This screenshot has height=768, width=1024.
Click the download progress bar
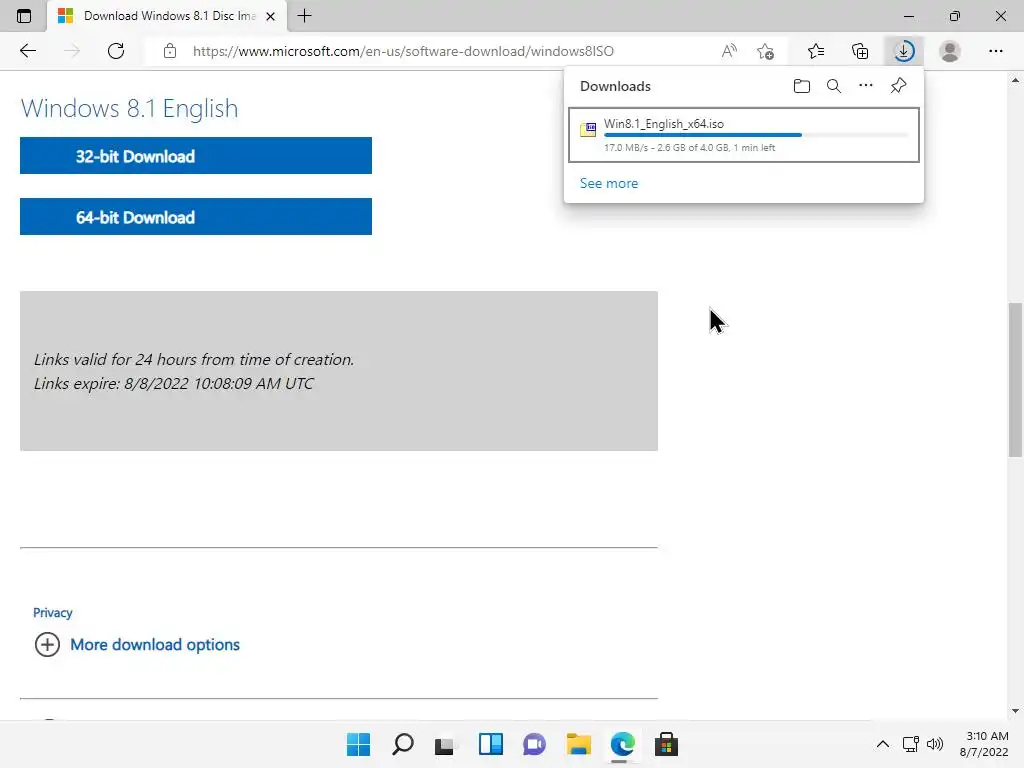(756, 135)
